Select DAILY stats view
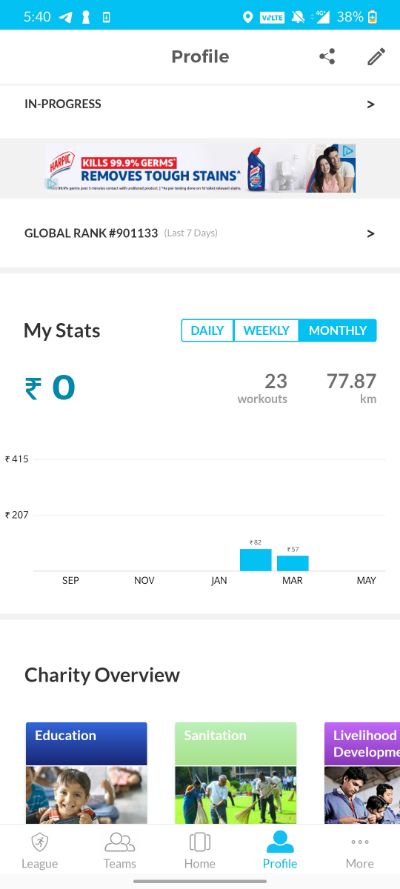The width and height of the screenshot is (400, 889). [207, 331]
